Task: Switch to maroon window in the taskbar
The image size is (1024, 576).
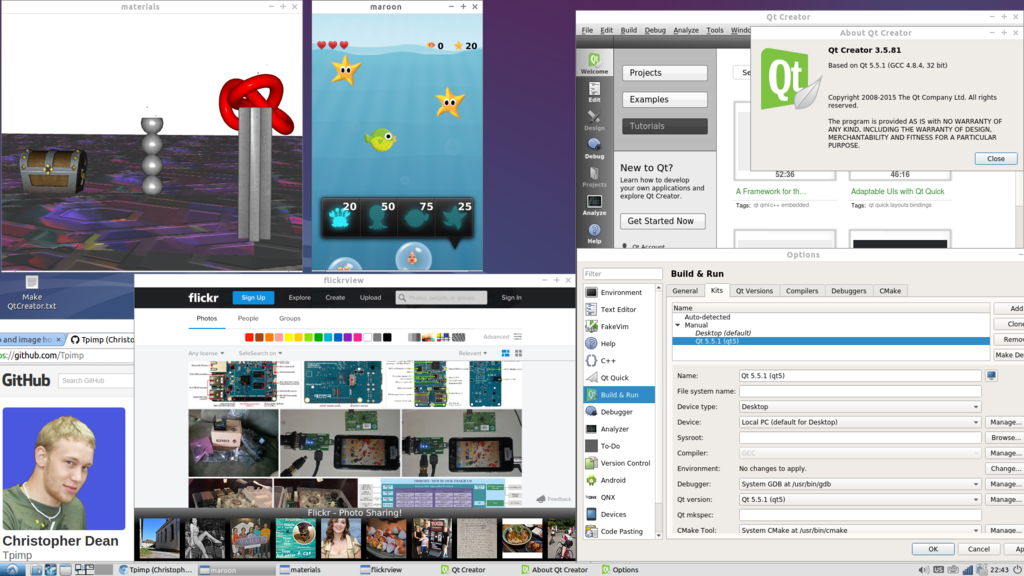Action: pos(234,569)
